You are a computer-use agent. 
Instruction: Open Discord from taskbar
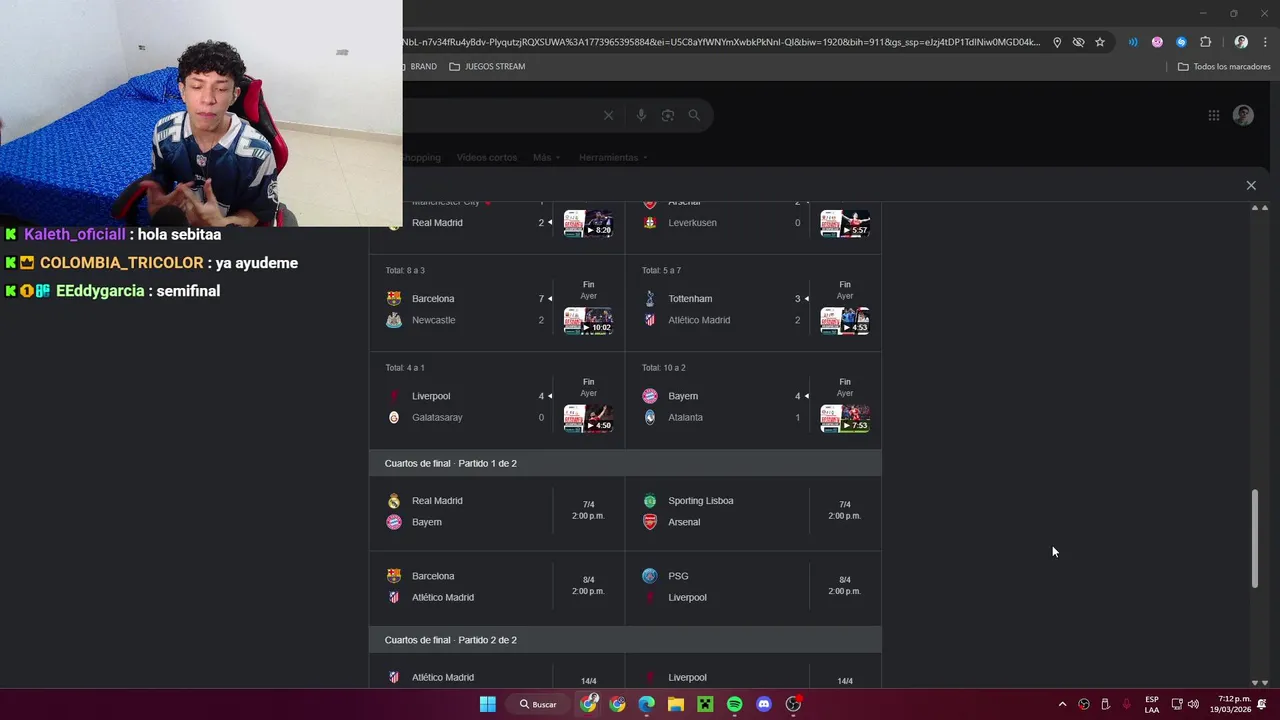(x=764, y=704)
